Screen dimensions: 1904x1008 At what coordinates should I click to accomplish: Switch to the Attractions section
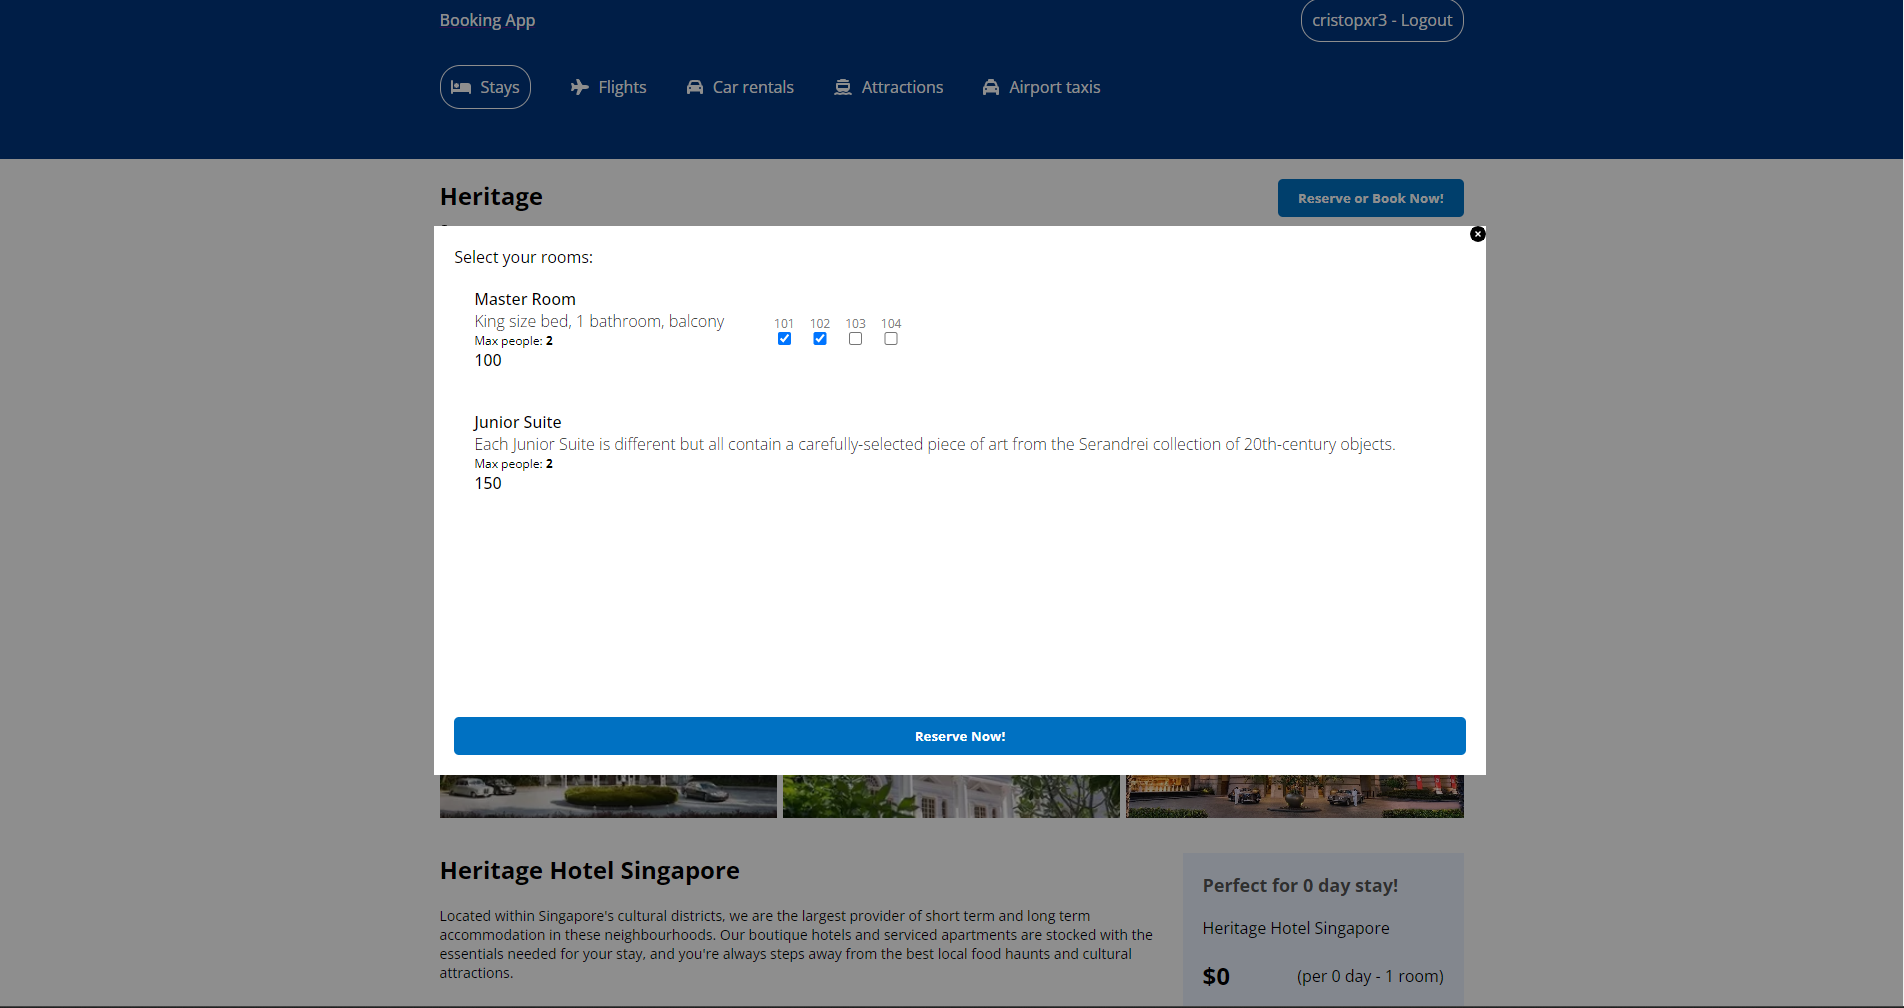[888, 87]
